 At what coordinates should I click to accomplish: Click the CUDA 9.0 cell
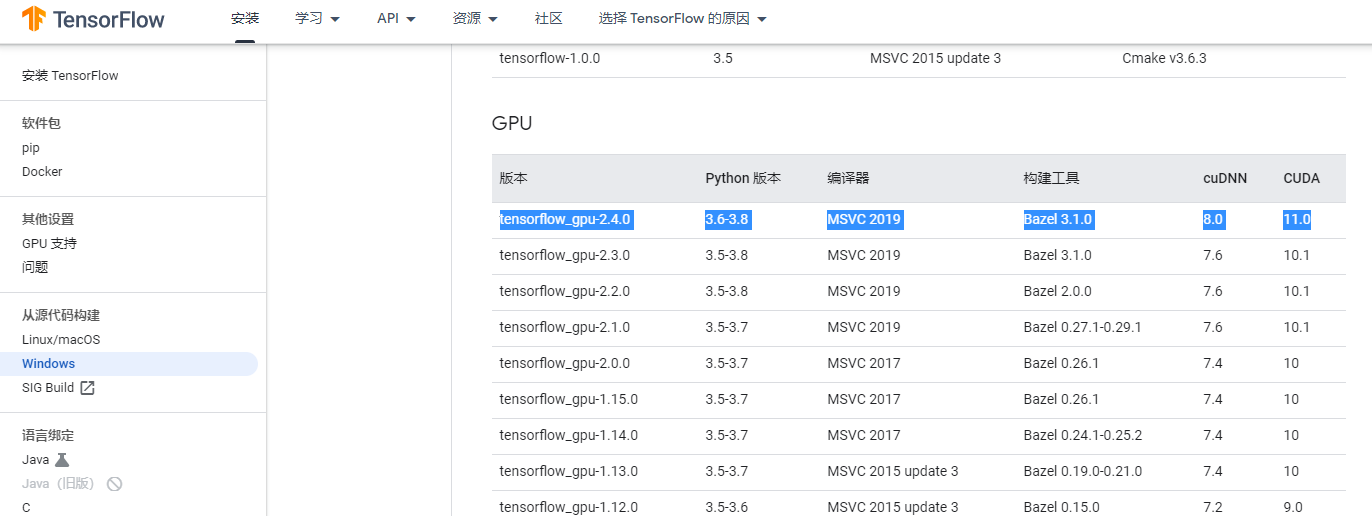pos(1293,507)
